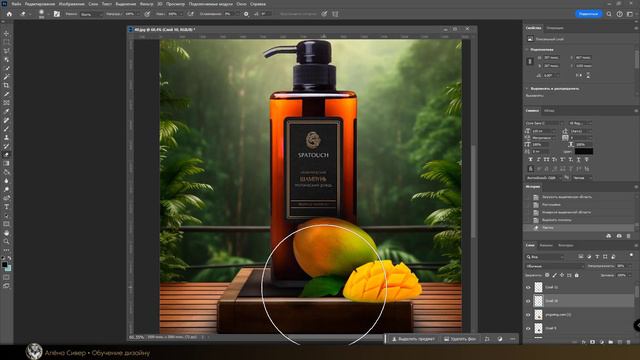Click the flip vertical icon in Properties

click(588, 75)
